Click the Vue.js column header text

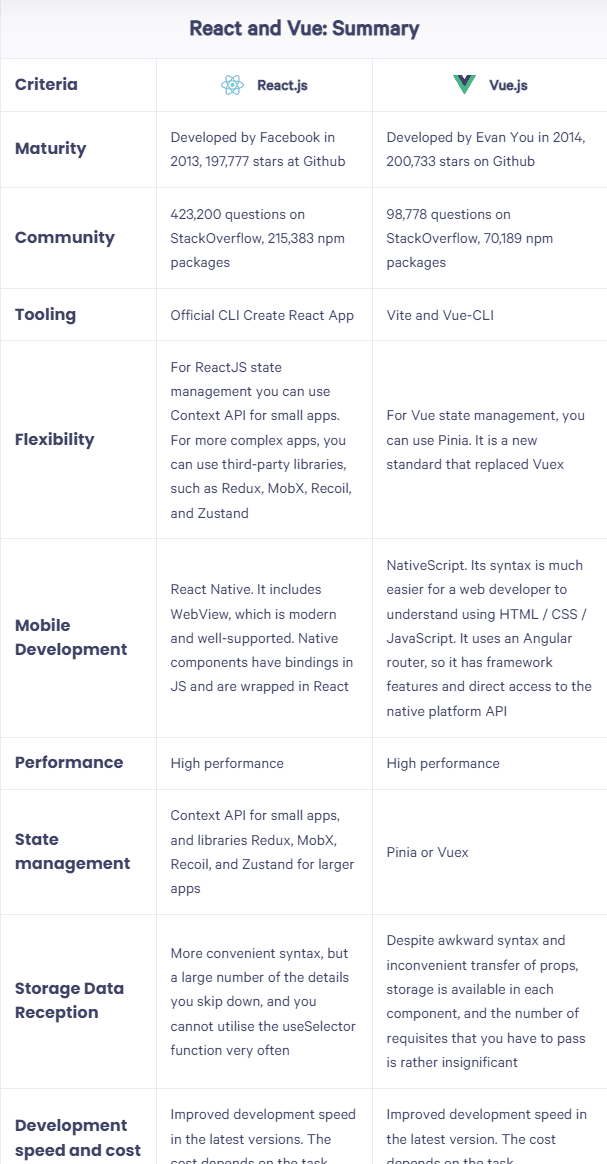pyautogui.click(x=508, y=85)
